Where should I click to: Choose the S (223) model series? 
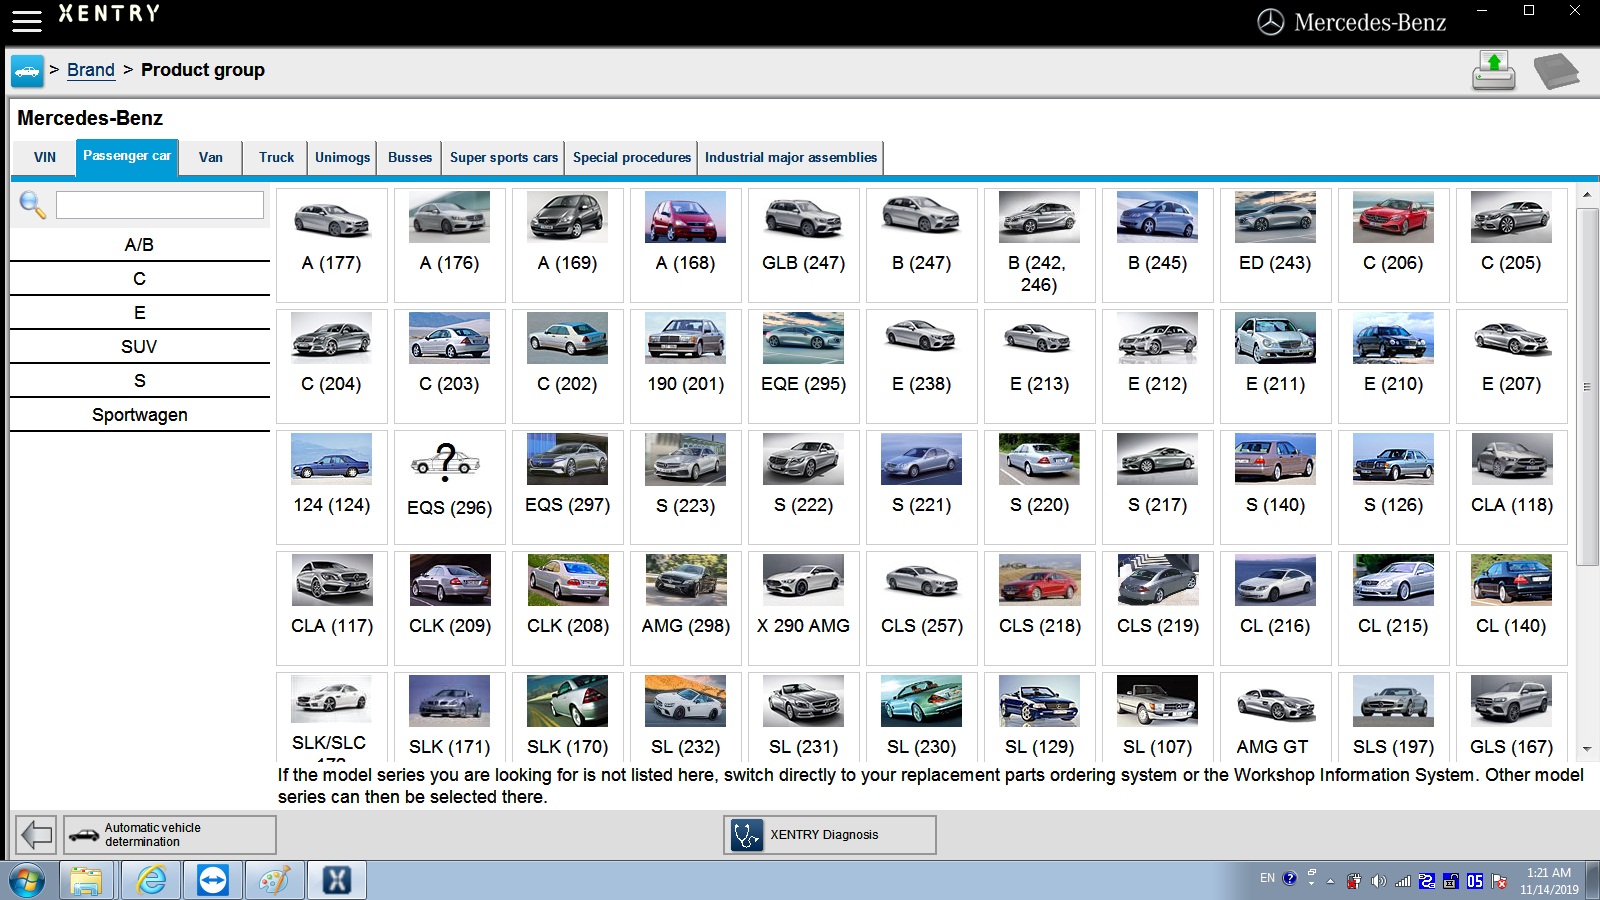pos(686,487)
